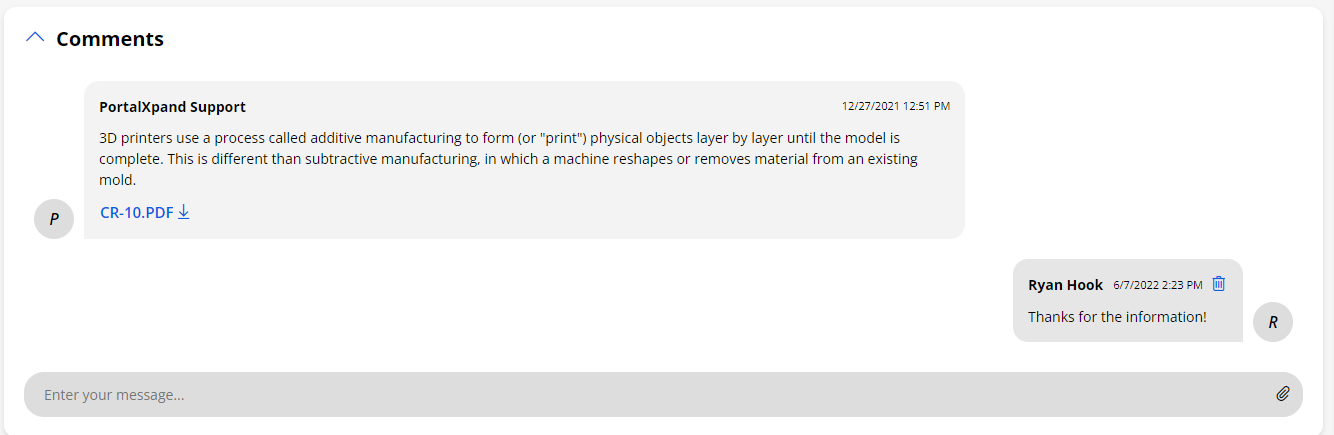Open the CR-10.PDF attachment link
The height and width of the screenshot is (435, 1334).
(137, 212)
